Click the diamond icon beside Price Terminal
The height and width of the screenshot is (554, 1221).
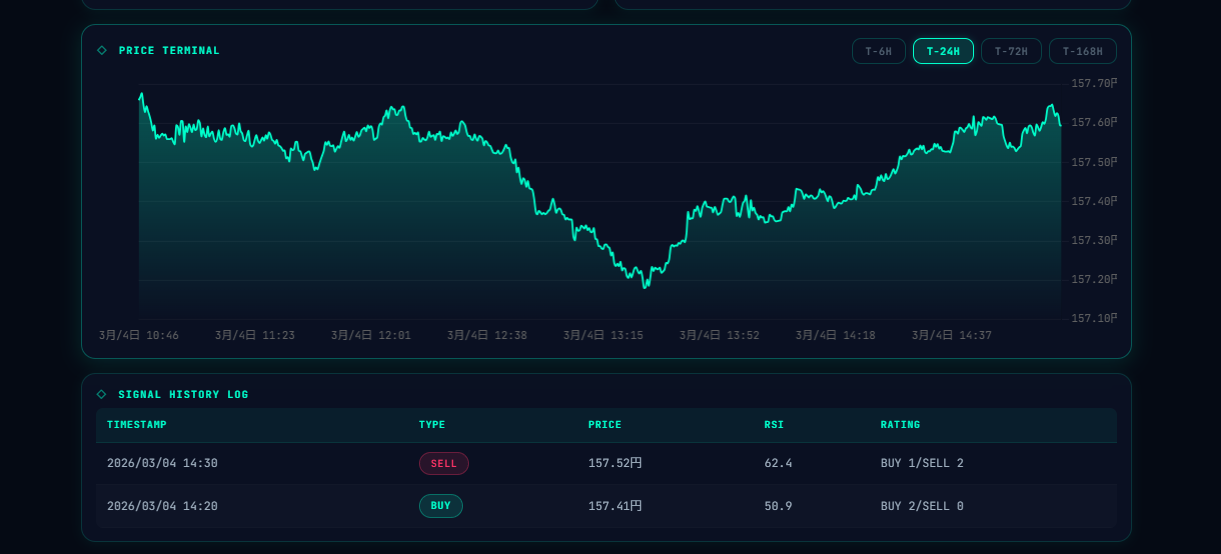pos(101,50)
